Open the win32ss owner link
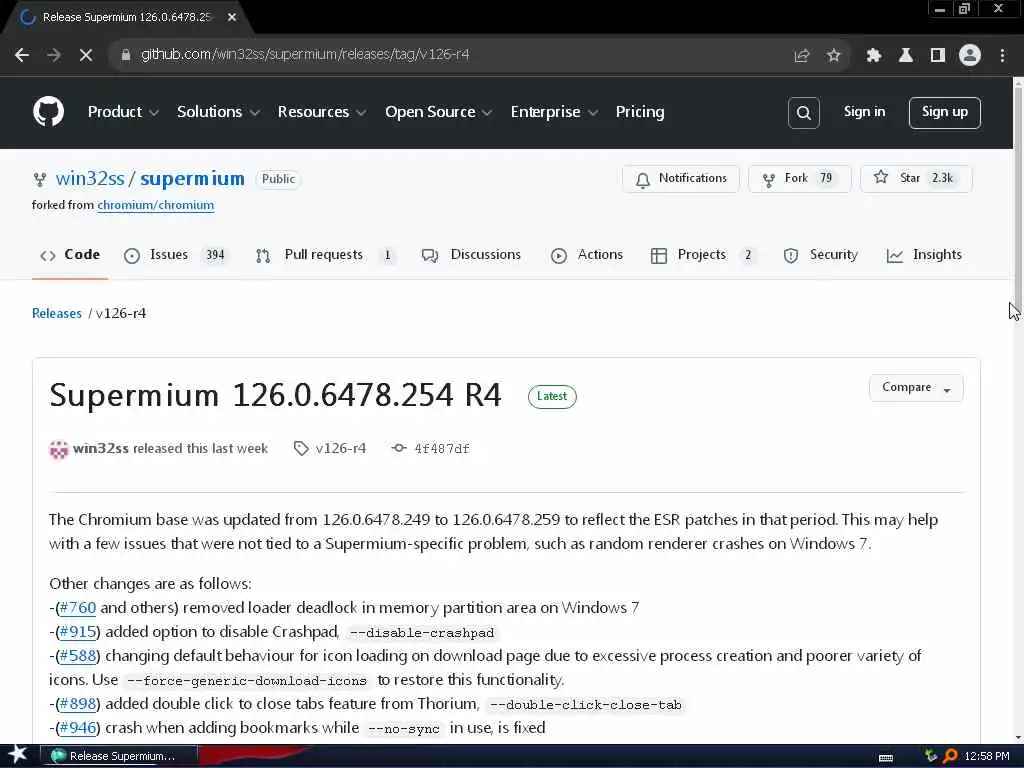The height and width of the screenshot is (768, 1024). 90,178
